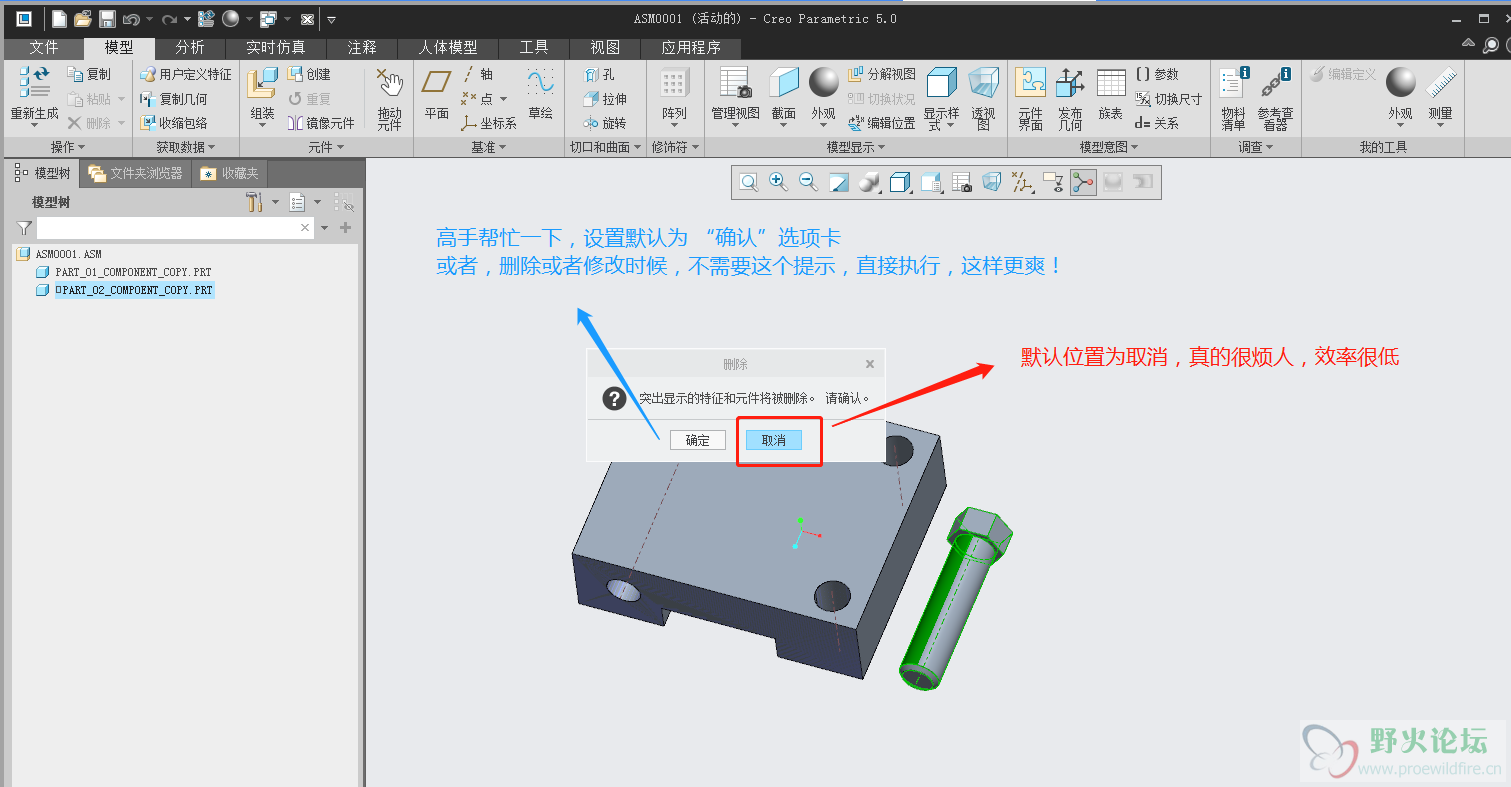Select the Drag Components (拖动元件) hand tool

(x=390, y=98)
